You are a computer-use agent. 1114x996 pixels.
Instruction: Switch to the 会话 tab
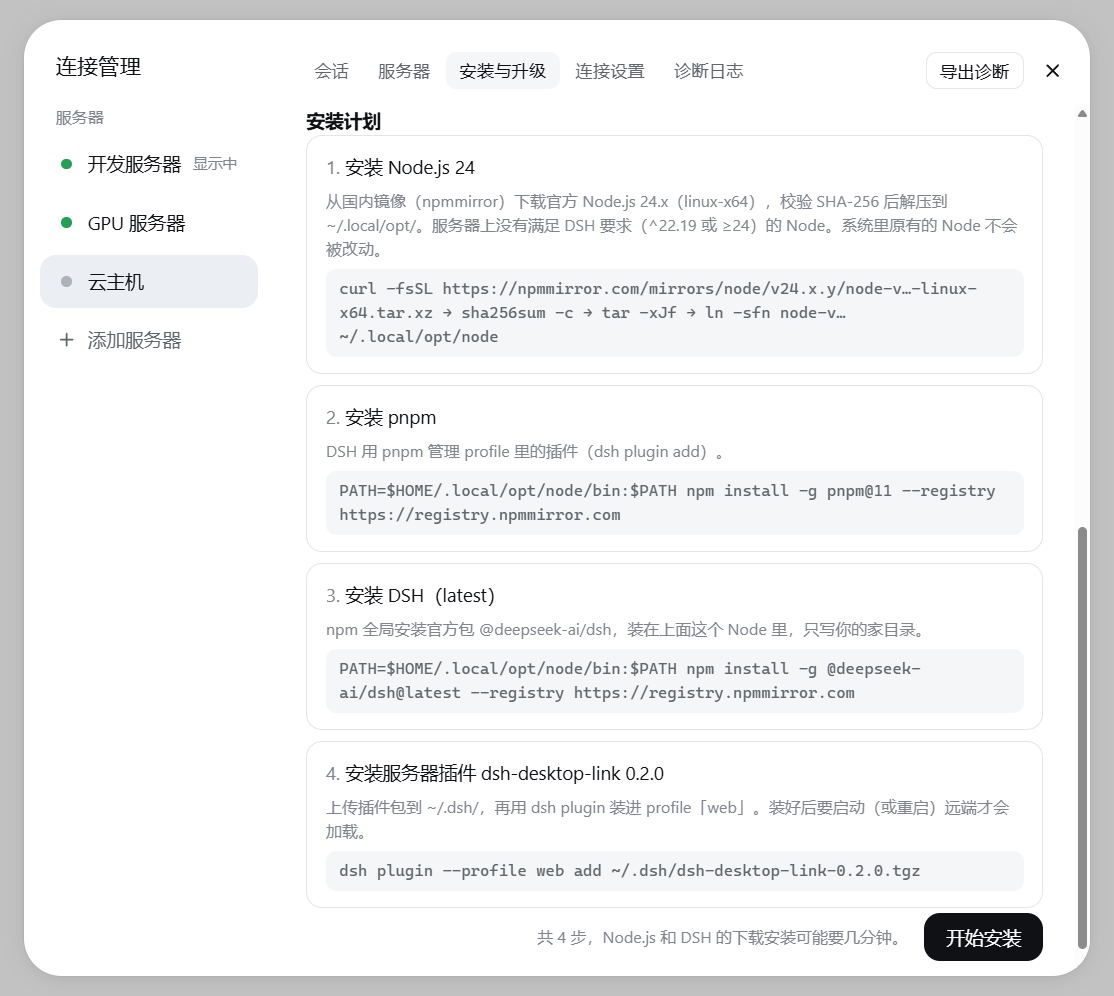coord(331,71)
